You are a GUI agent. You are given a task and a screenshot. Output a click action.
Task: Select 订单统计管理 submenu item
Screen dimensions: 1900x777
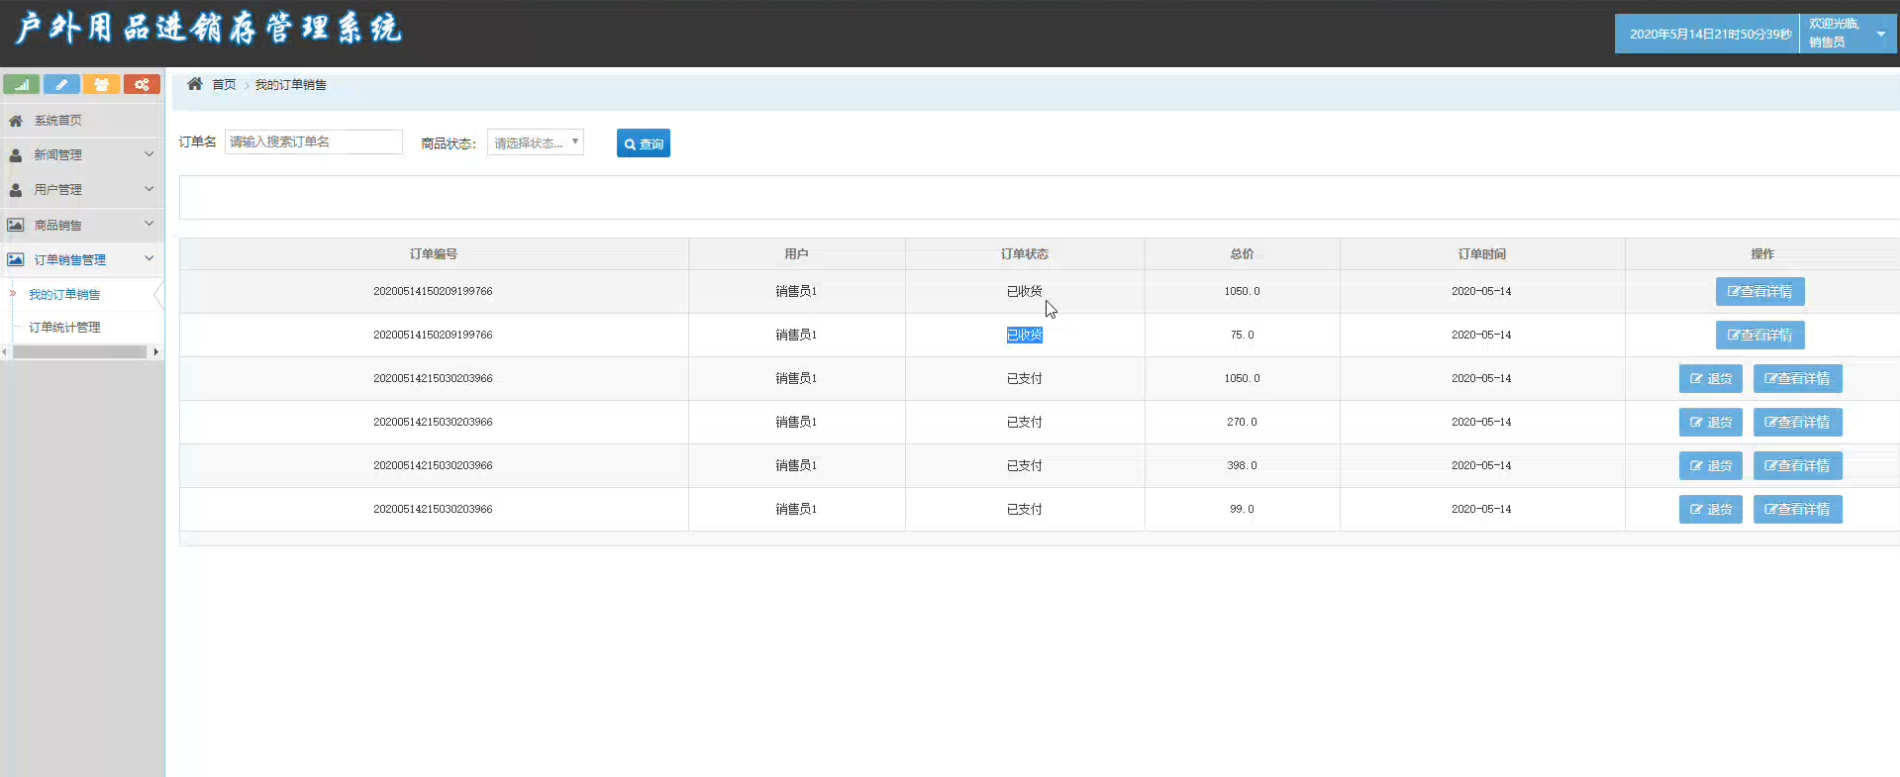pyautogui.click(x=64, y=328)
